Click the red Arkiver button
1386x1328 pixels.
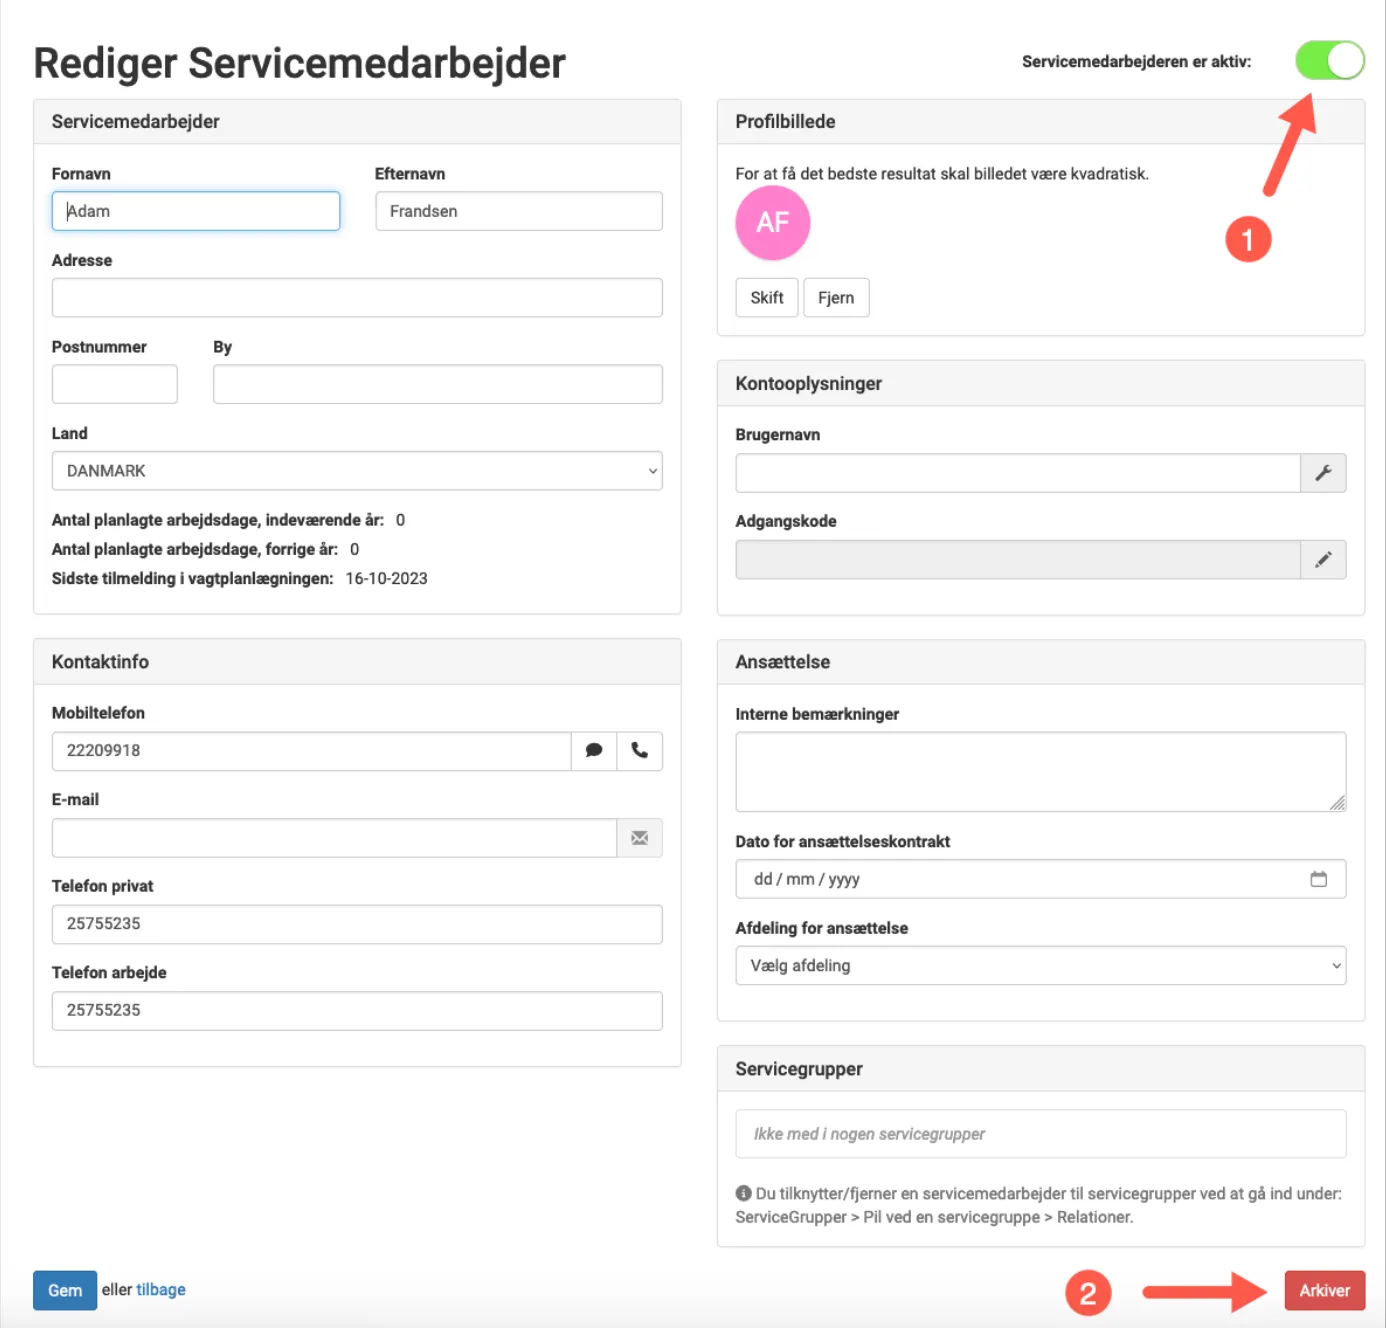click(1324, 1290)
